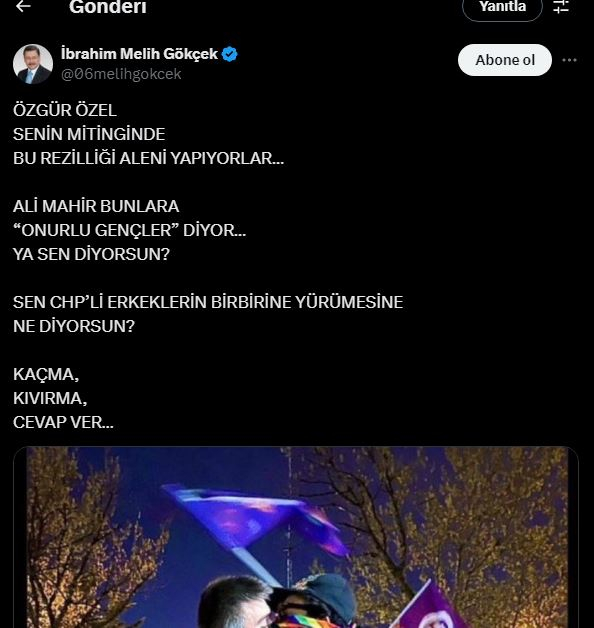Open the attached tweet photo
This screenshot has width=594, height=628.
pyautogui.click(x=296, y=537)
